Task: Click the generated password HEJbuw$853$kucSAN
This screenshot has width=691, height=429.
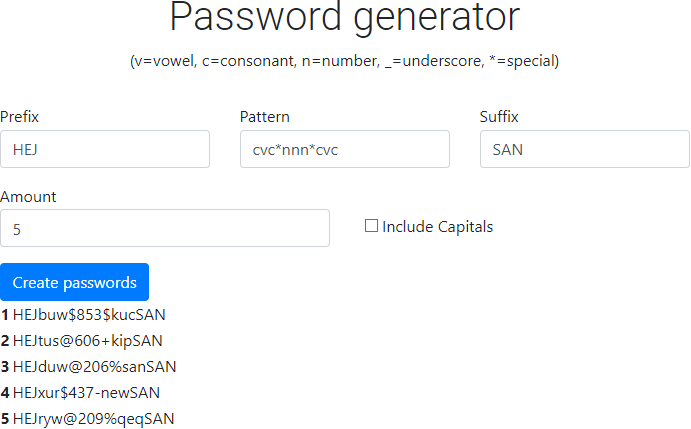Action: [x=89, y=315]
